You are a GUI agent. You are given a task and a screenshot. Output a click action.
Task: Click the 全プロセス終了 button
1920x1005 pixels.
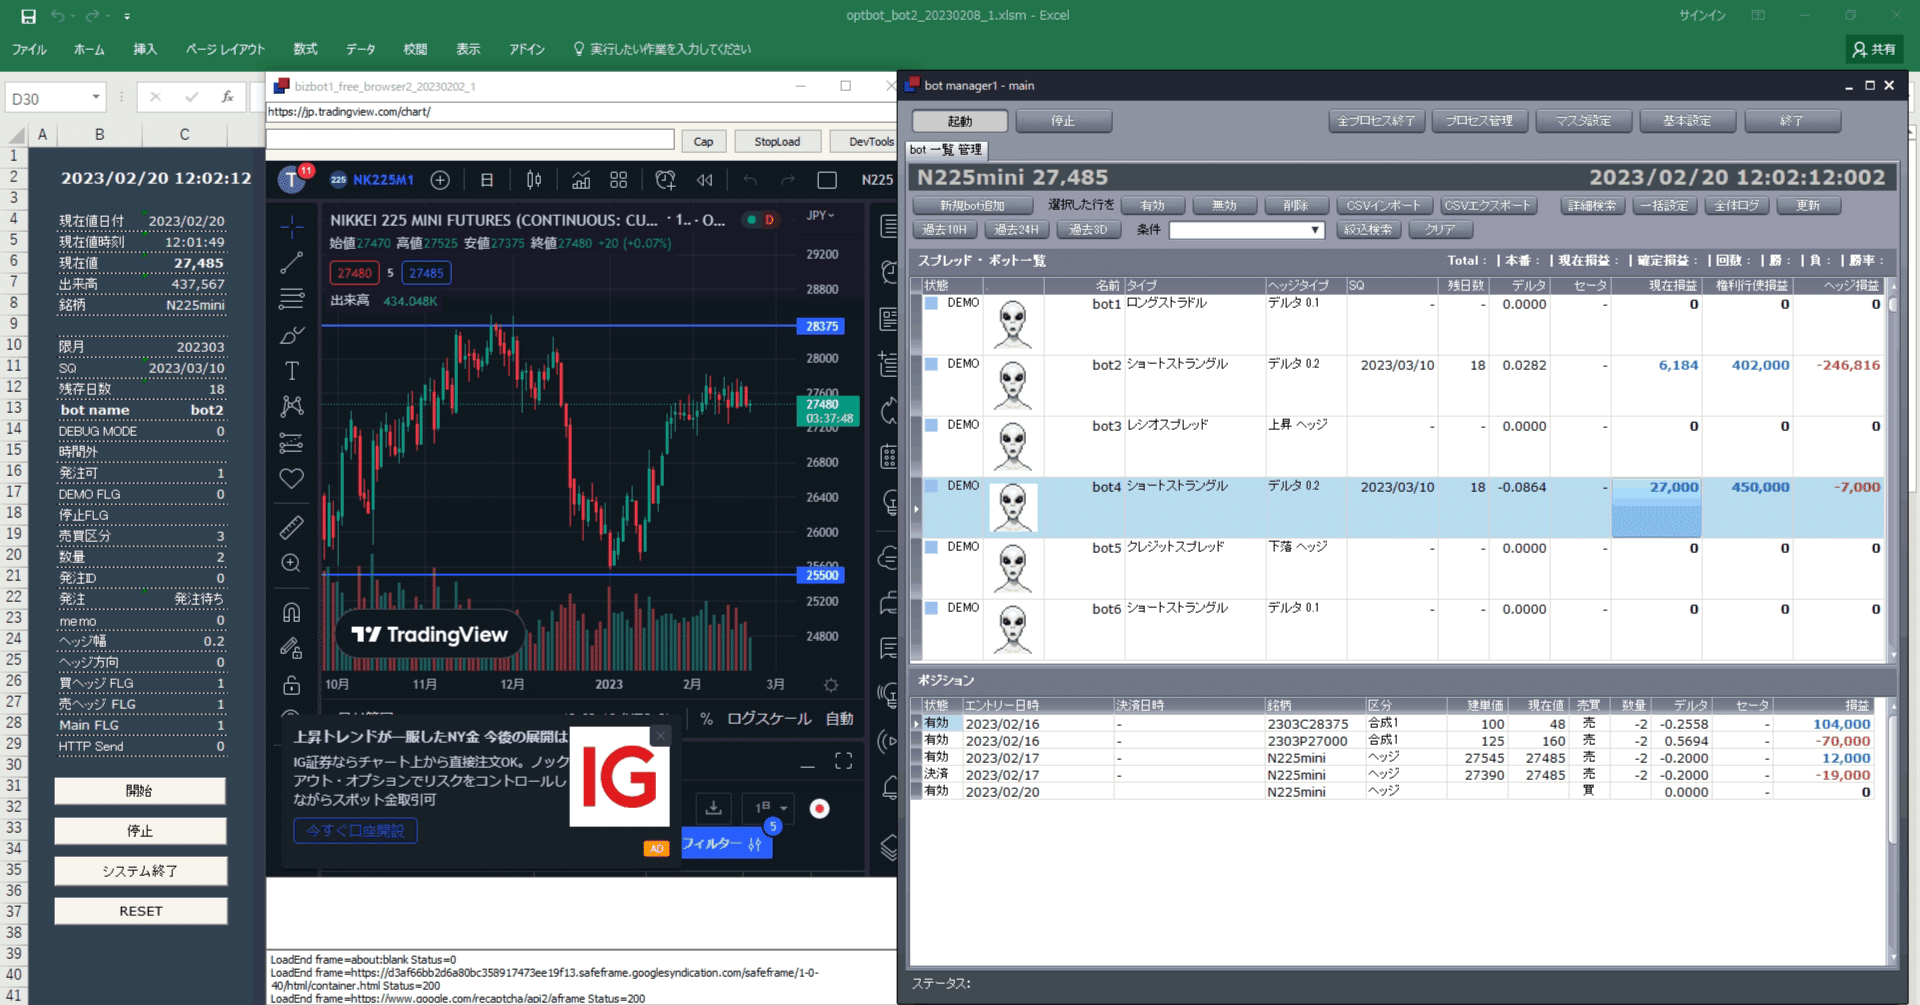tap(1377, 121)
